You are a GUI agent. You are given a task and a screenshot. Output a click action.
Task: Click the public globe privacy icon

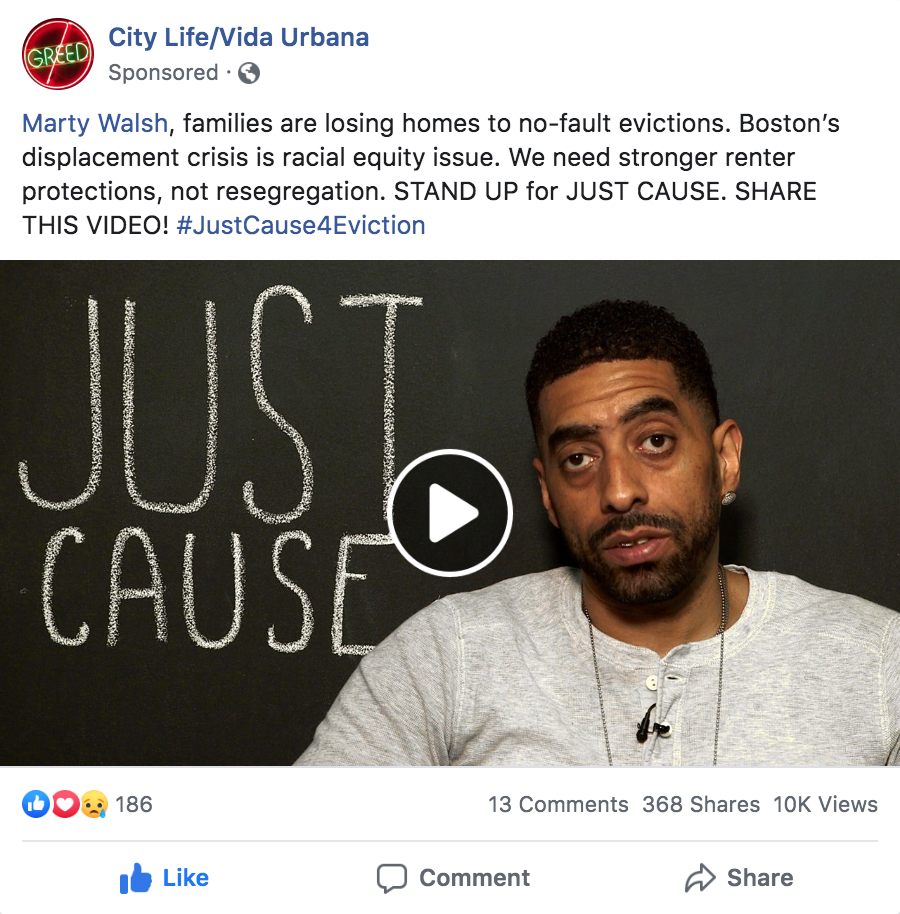[x=249, y=73]
